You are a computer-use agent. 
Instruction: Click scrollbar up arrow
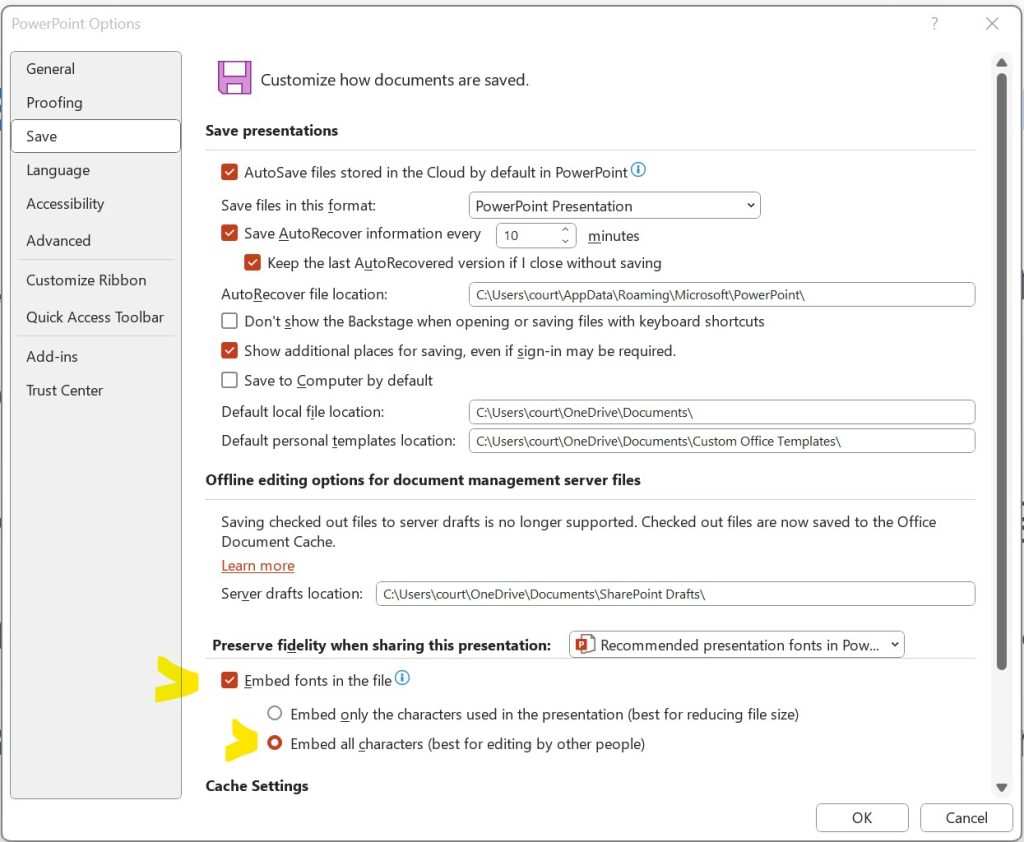[1001, 62]
